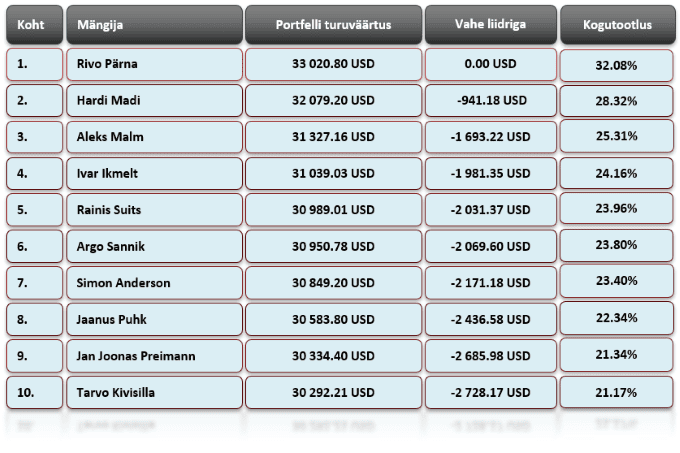The height and width of the screenshot is (453, 680).
Task: Click Argo Sannik's name
Action: point(109,246)
